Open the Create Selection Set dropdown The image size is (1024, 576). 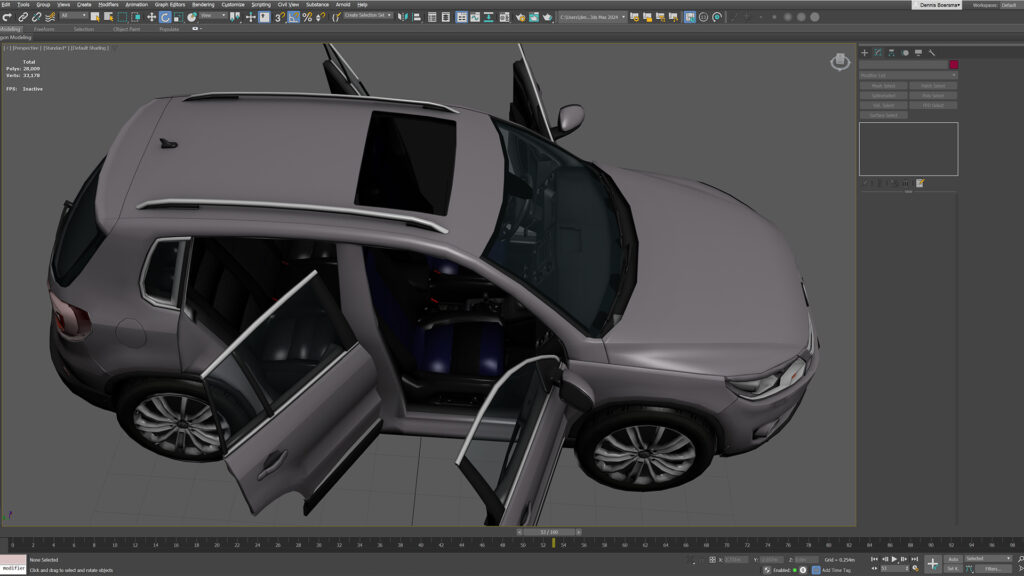click(x=368, y=15)
